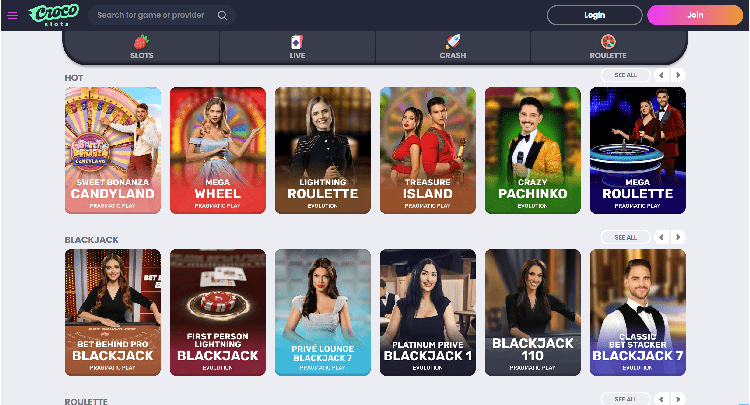Click See All for Hot games
The height and width of the screenshot is (405, 750).
[626, 75]
